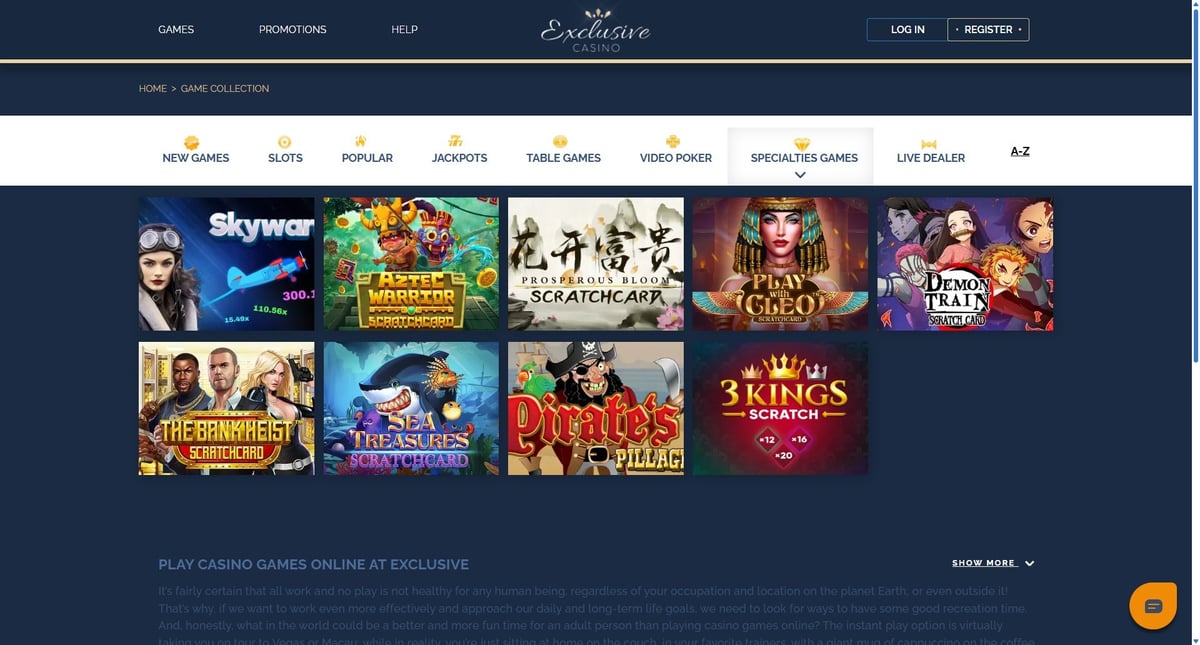The width and height of the screenshot is (1200, 645).
Task: Click the Register button
Action: 988,30
